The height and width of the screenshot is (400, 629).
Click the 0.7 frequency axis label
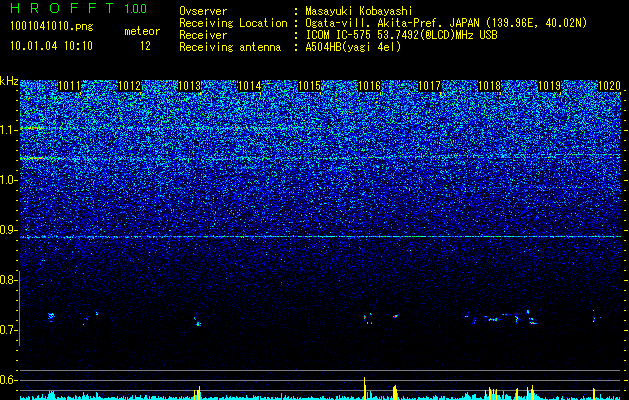[8, 330]
